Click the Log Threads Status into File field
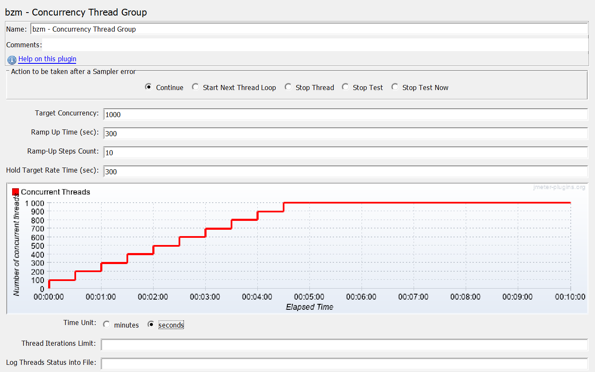This screenshot has width=595, height=372. (344, 363)
